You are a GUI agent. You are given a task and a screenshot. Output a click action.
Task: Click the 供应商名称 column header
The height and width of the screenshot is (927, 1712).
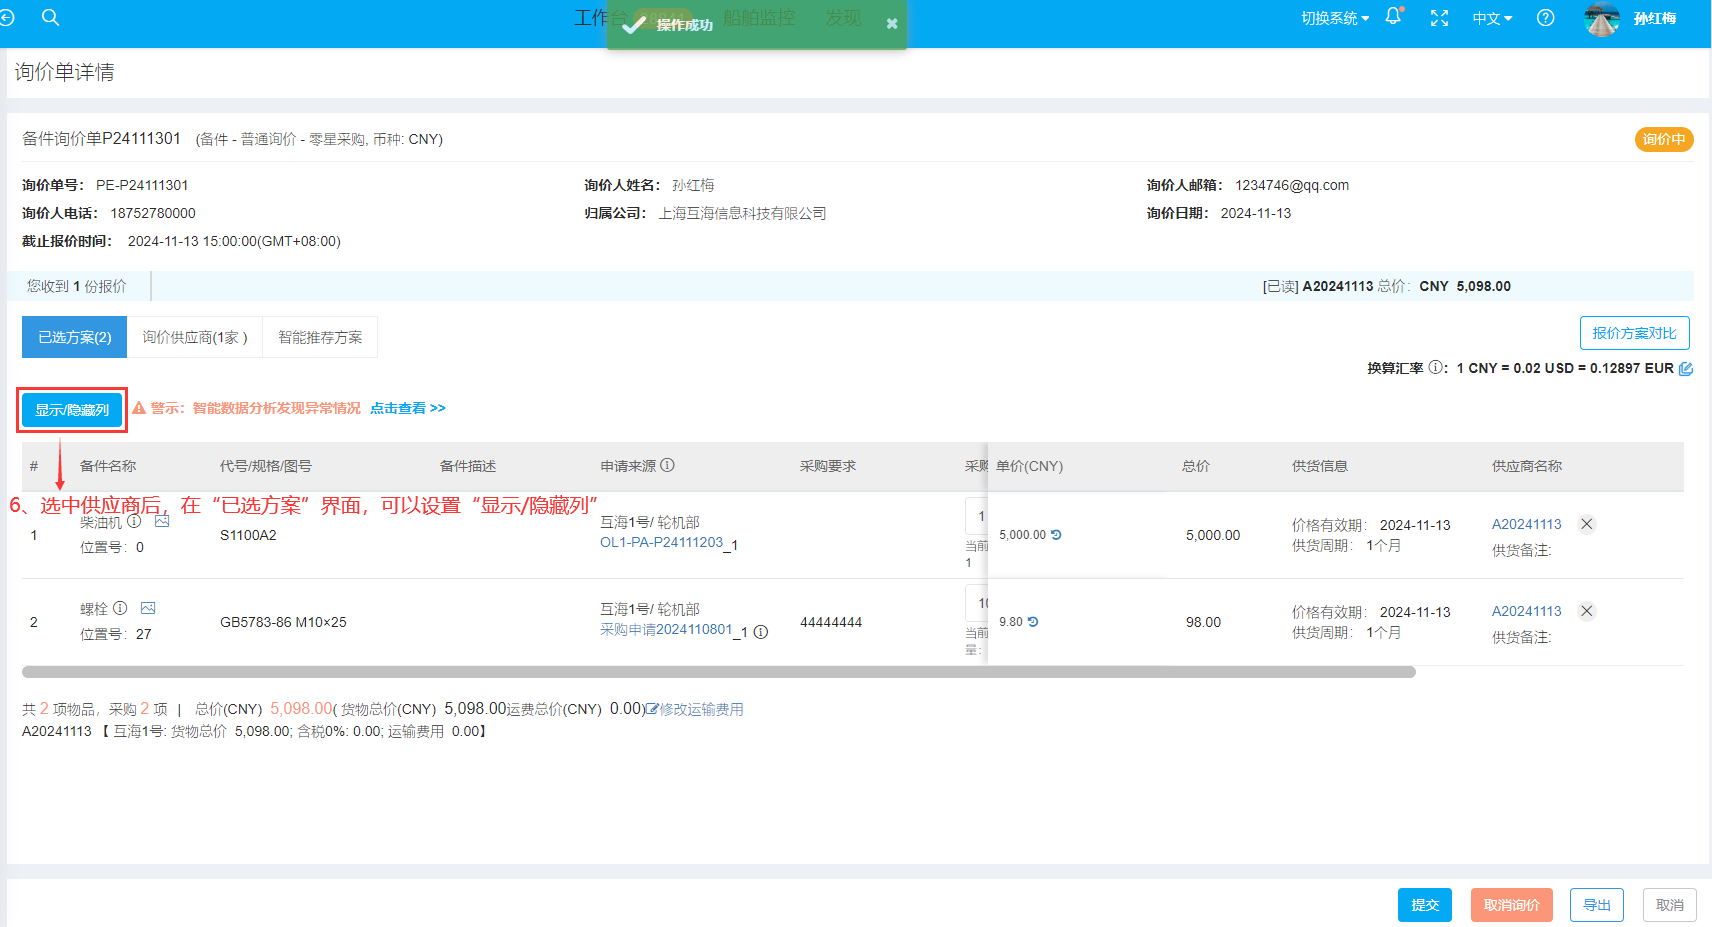[x=1526, y=466]
